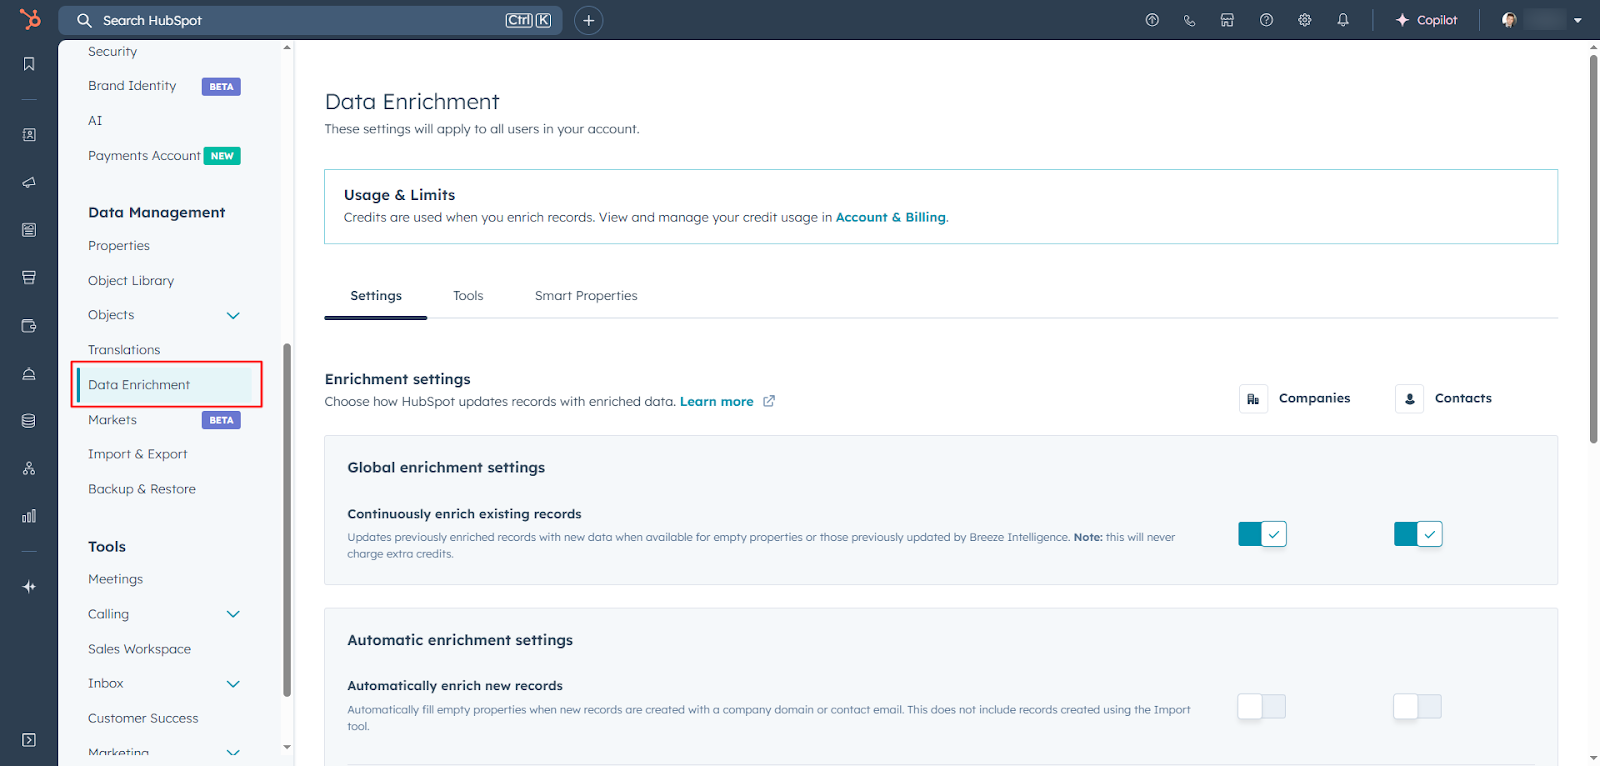This screenshot has height=766, width=1600.
Task: Open Security settings in sidebar
Action: pyautogui.click(x=112, y=52)
